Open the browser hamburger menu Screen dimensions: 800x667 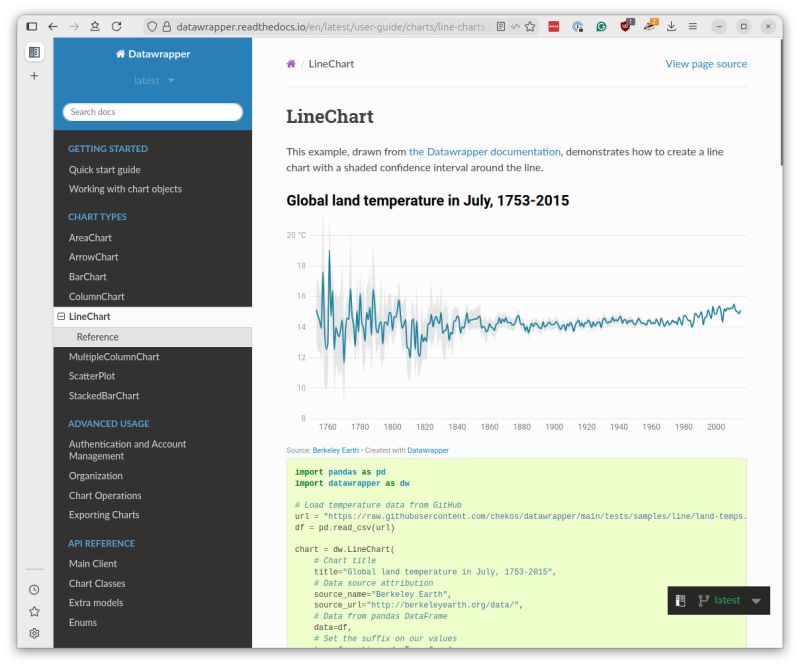(693, 26)
